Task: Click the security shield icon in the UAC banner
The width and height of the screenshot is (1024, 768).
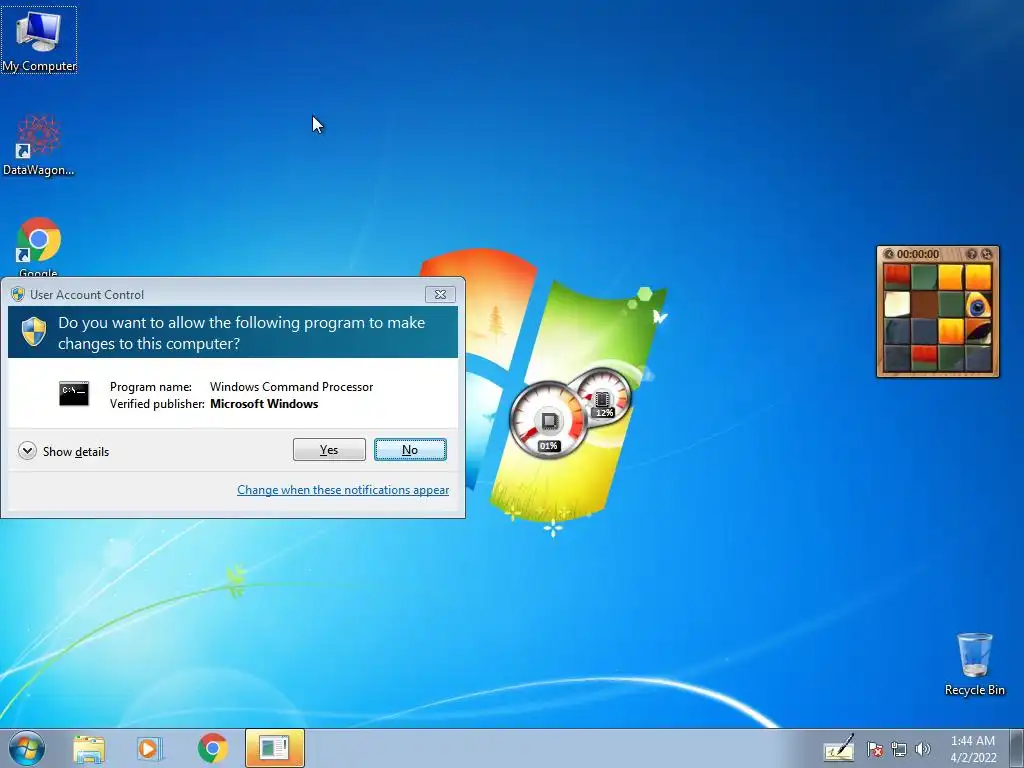Action: pyautogui.click(x=34, y=332)
